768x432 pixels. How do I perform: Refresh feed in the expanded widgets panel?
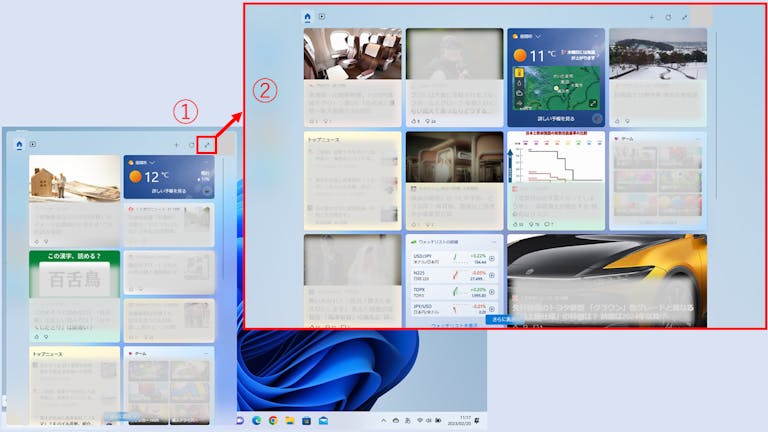point(668,17)
